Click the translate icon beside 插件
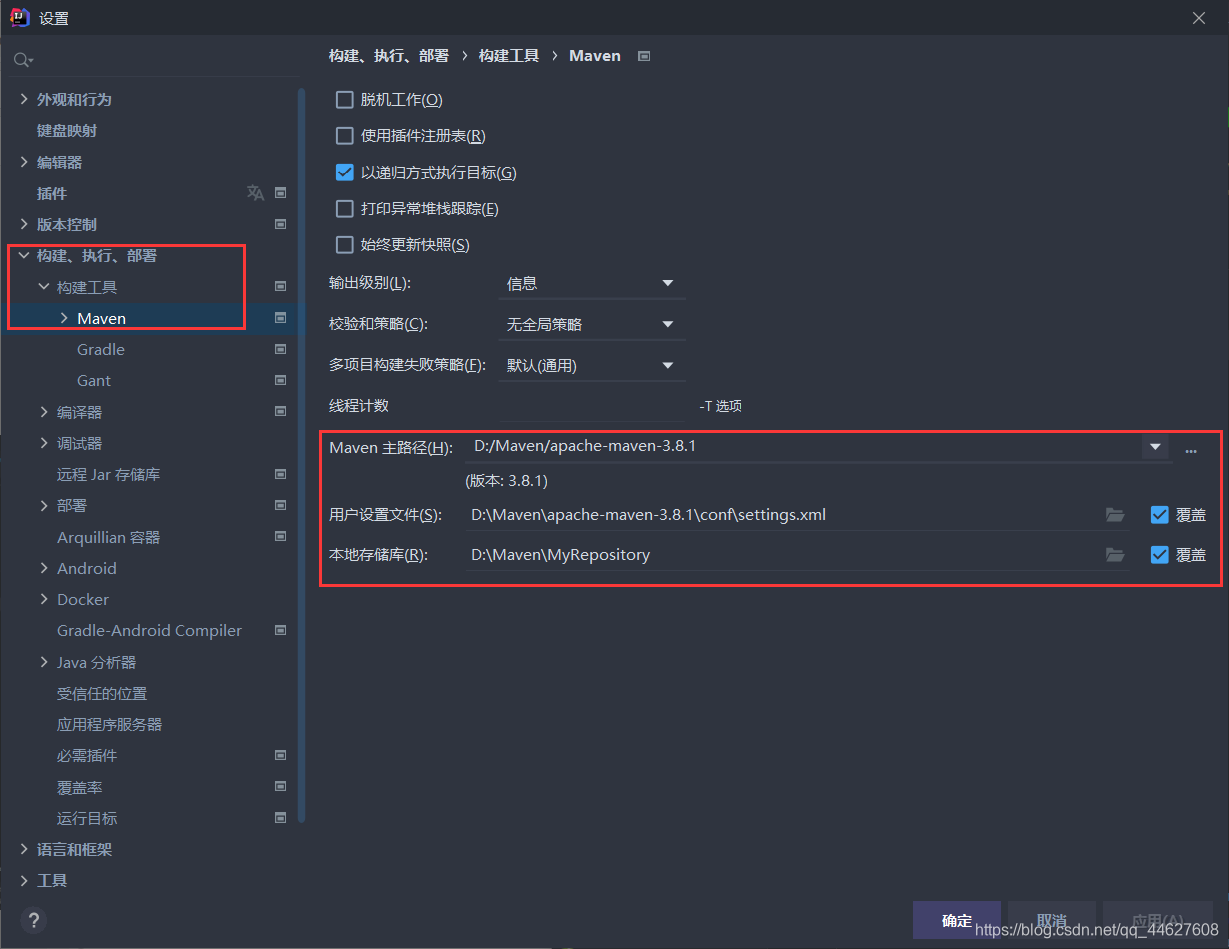 click(x=256, y=193)
